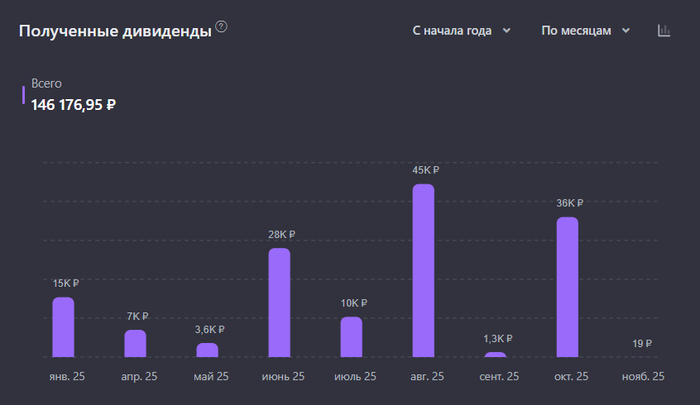Select the май 25 bar with 3,6K ₽
Image resolution: width=700 pixels, height=405 pixels.
click(207, 350)
